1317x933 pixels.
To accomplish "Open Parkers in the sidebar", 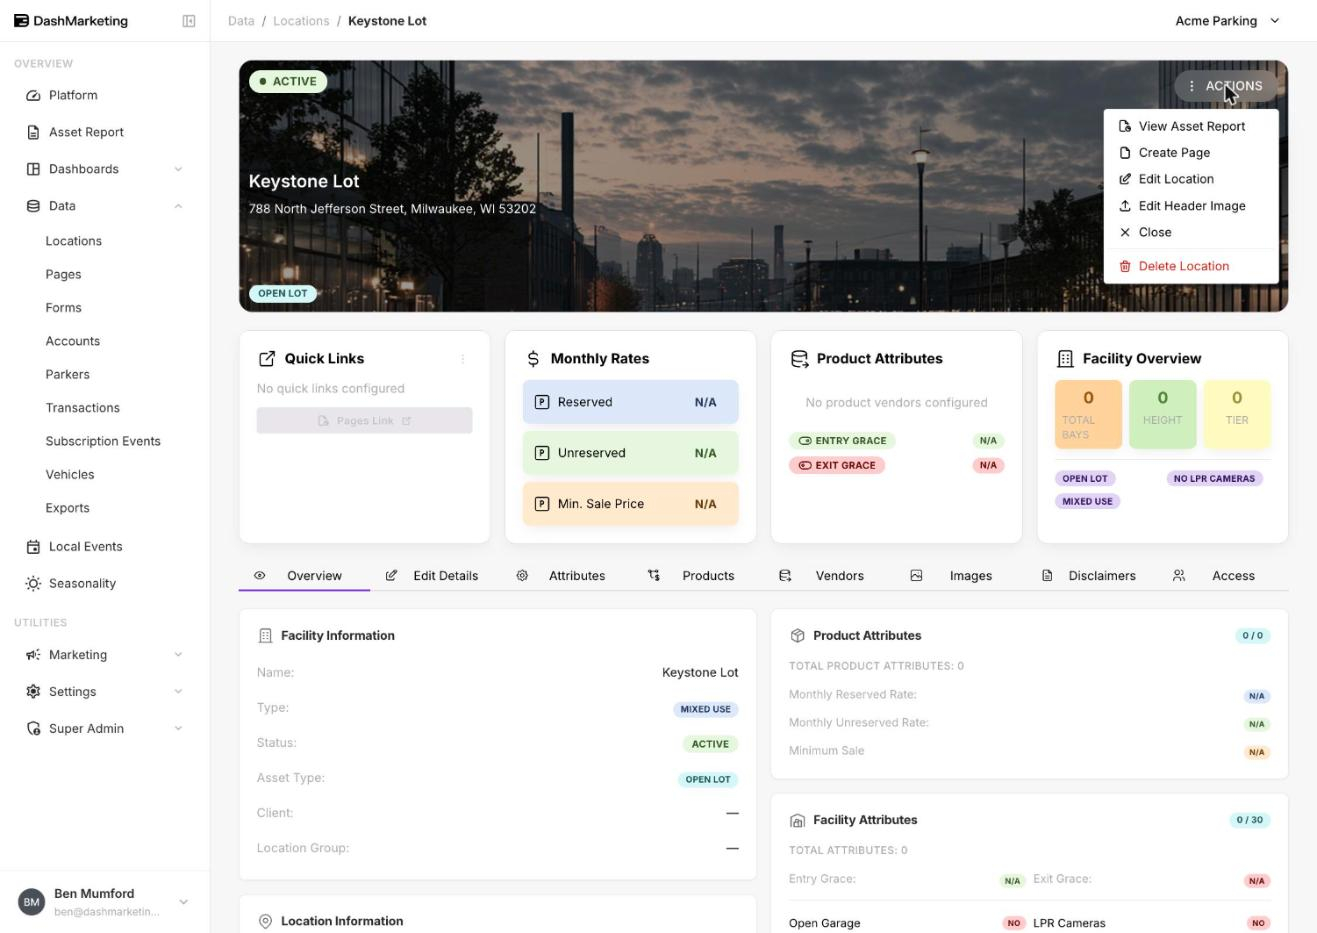I will pos(67,374).
